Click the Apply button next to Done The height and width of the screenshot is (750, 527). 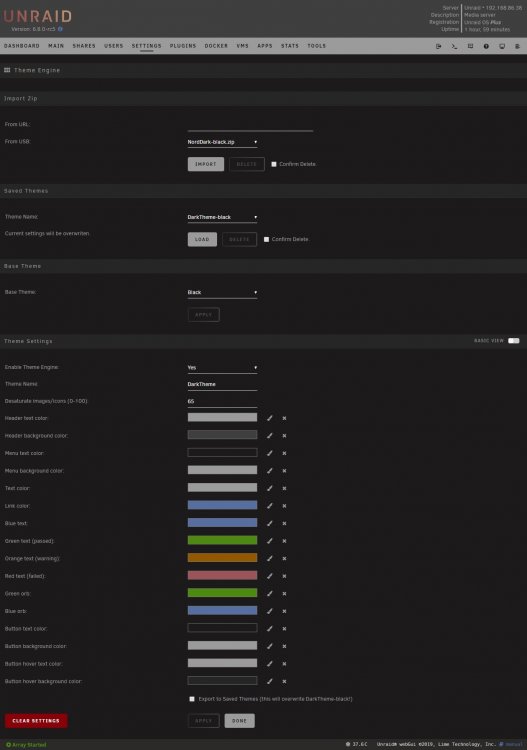point(204,720)
